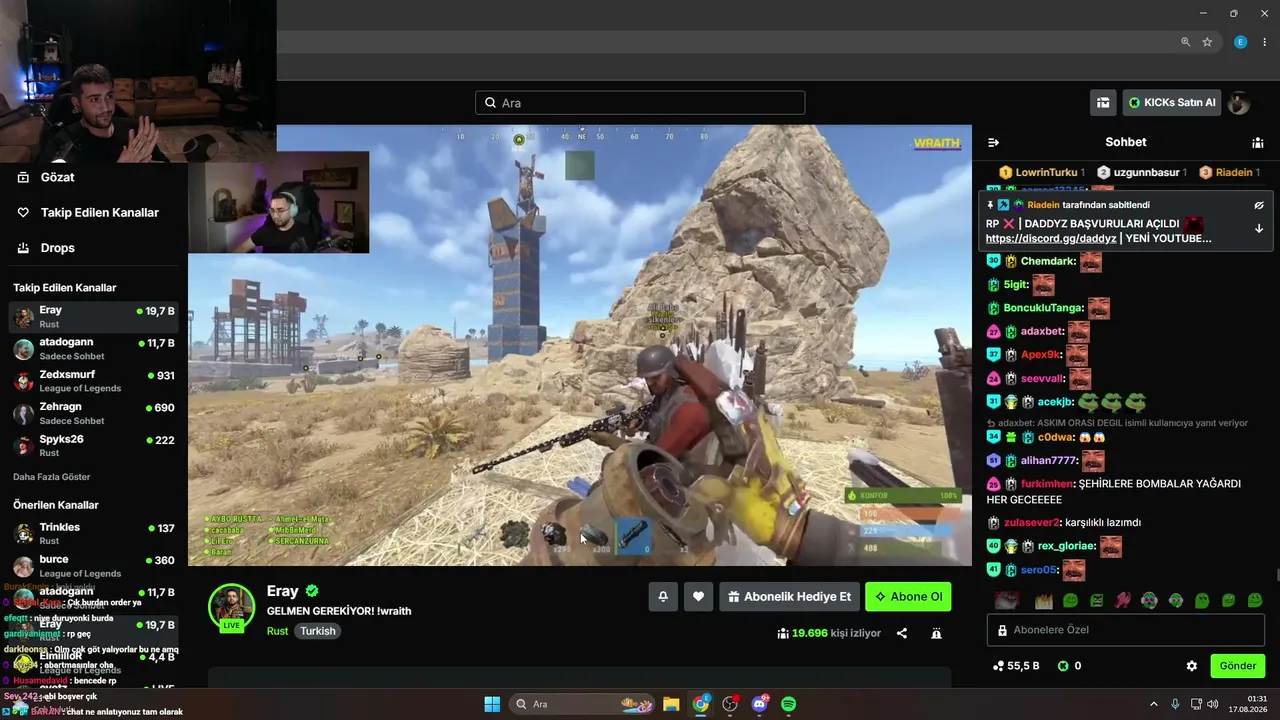This screenshot has height=720, width=1280.
Task: Select the first red face quick emote
Action: [1007, 600]
